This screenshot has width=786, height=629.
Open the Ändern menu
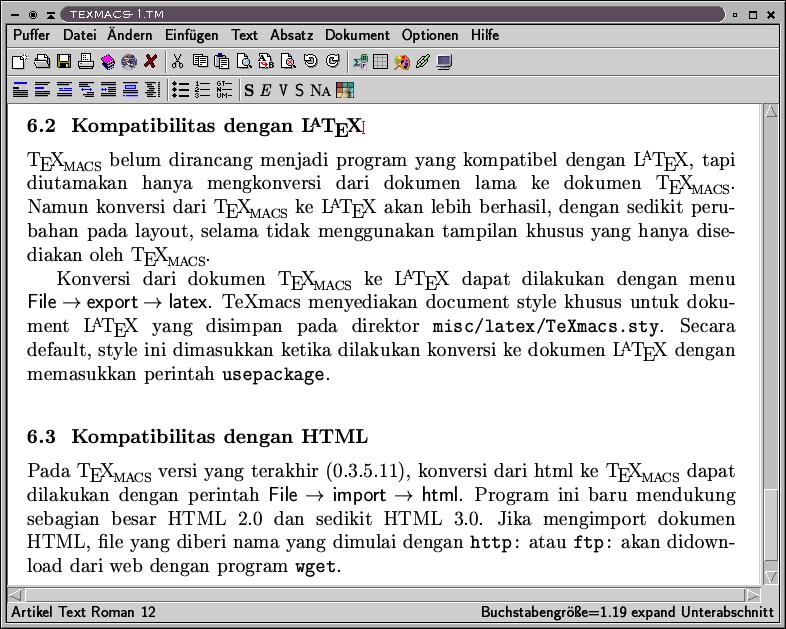(x=130, y=35)
